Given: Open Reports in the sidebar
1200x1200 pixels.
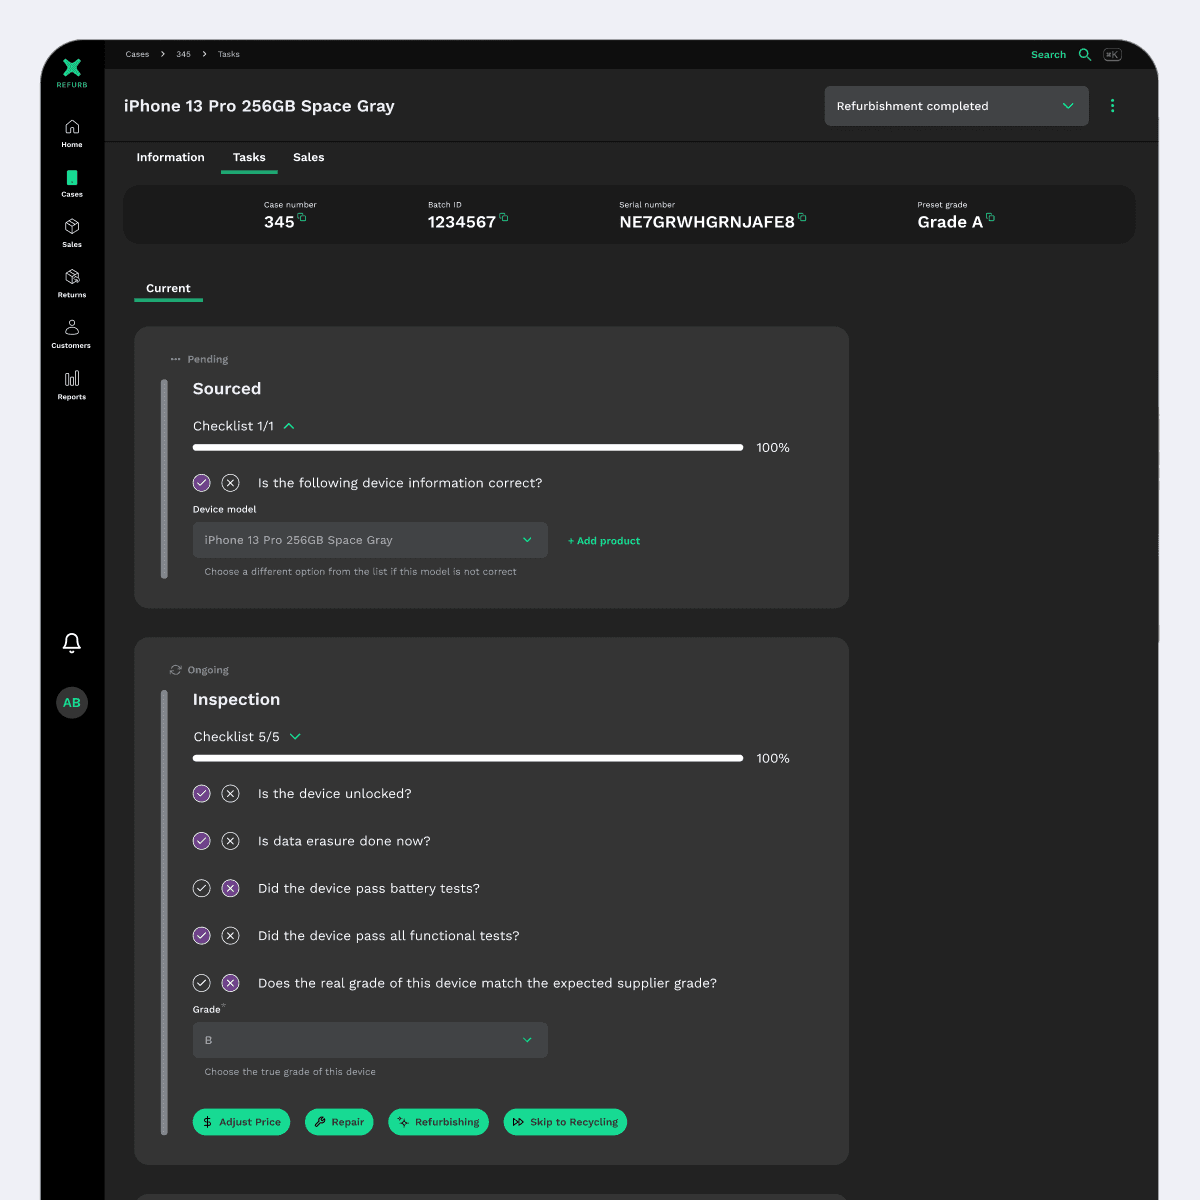Looking at the screenshot, I should (x=72, y=385).
